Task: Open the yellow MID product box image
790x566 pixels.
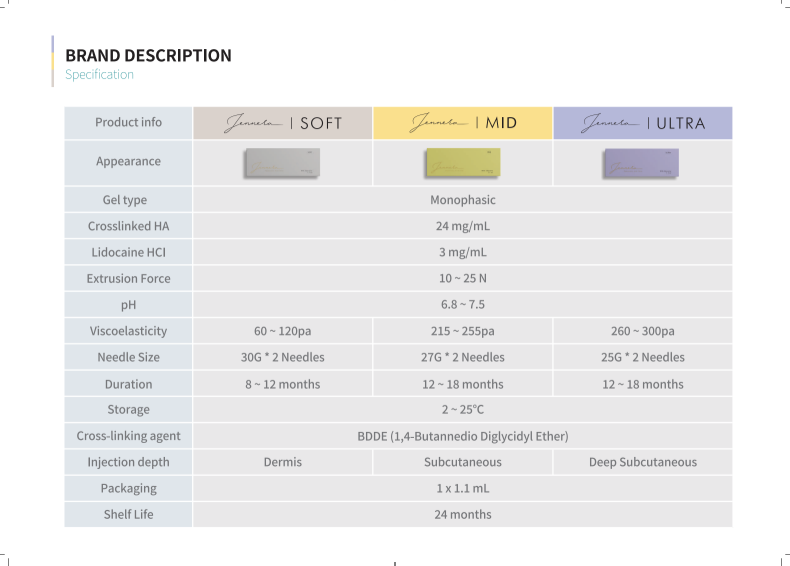Action: click(x=463, y=162)
